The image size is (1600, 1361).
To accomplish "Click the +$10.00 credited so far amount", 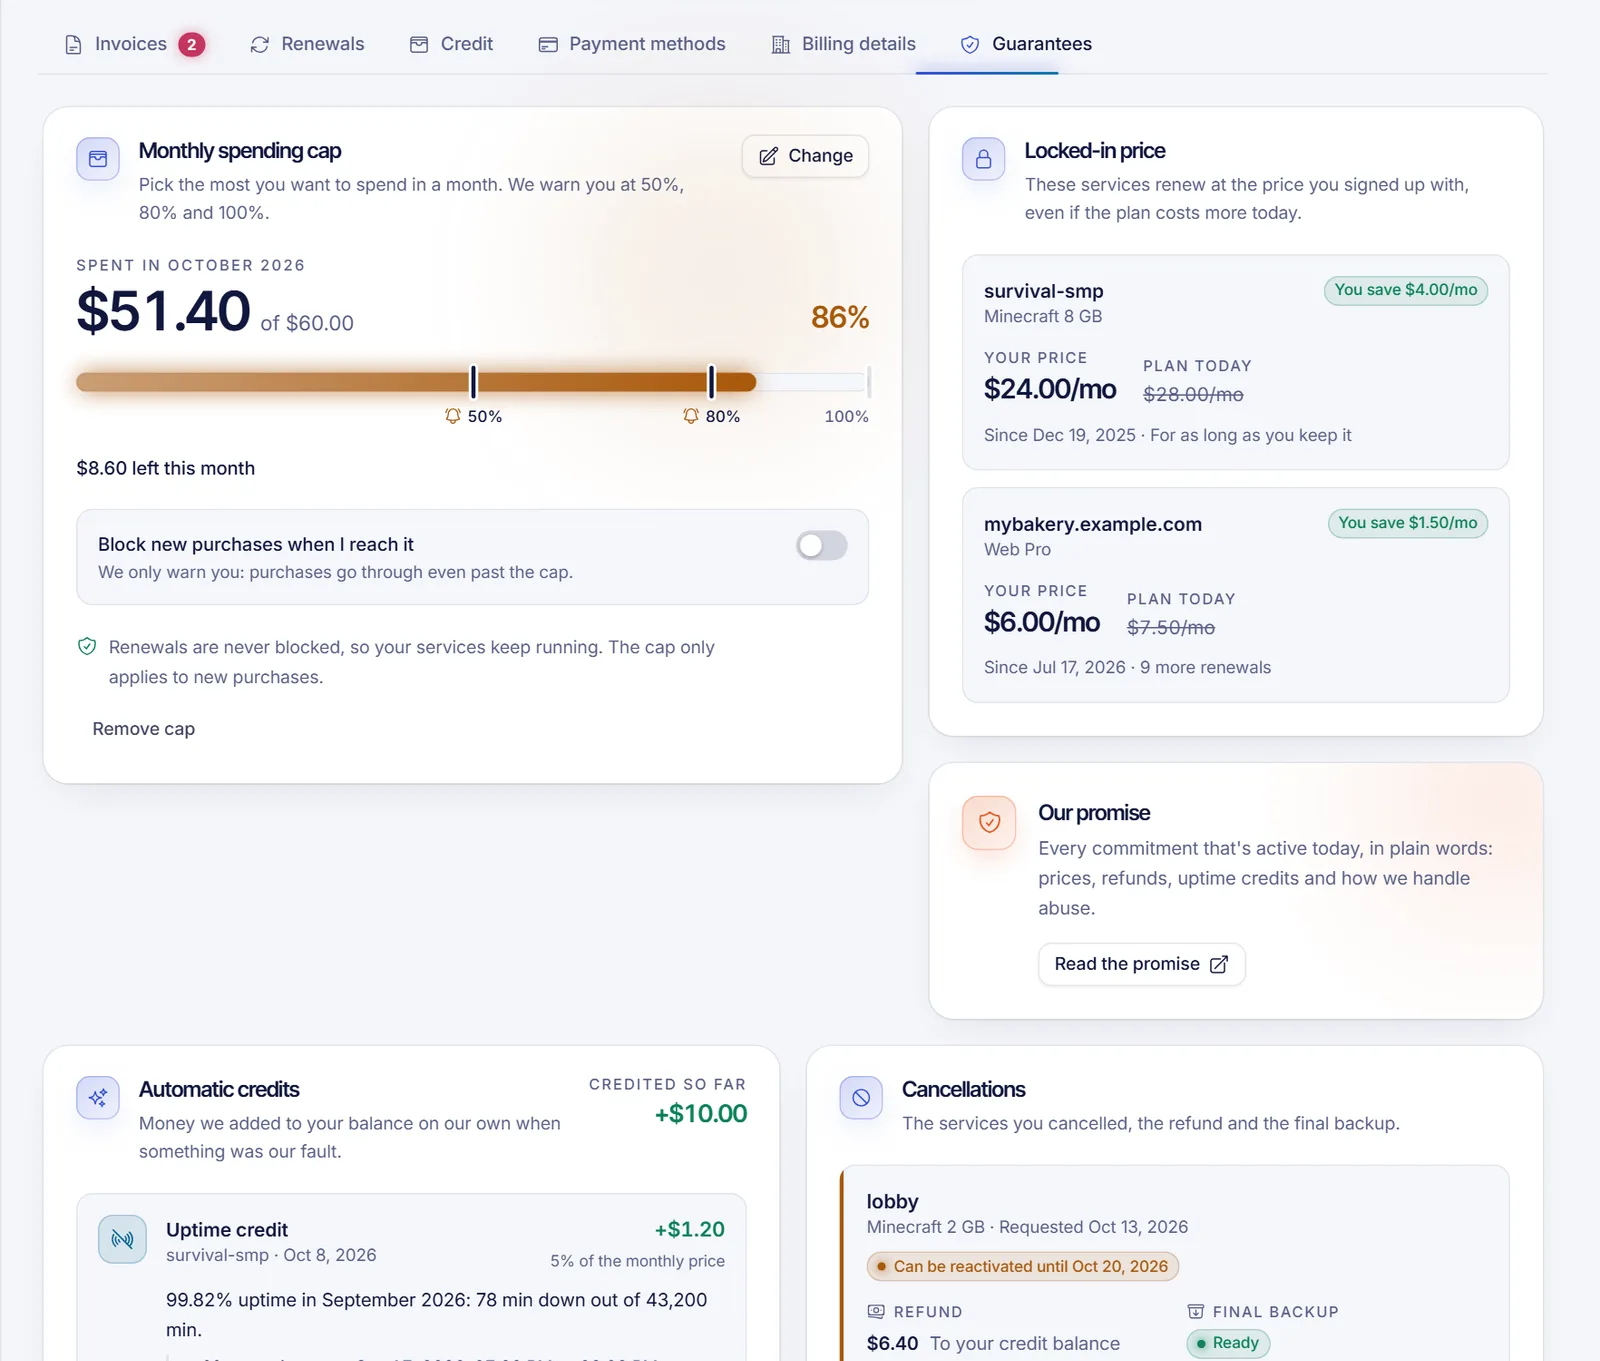I will click(701, 1114).
